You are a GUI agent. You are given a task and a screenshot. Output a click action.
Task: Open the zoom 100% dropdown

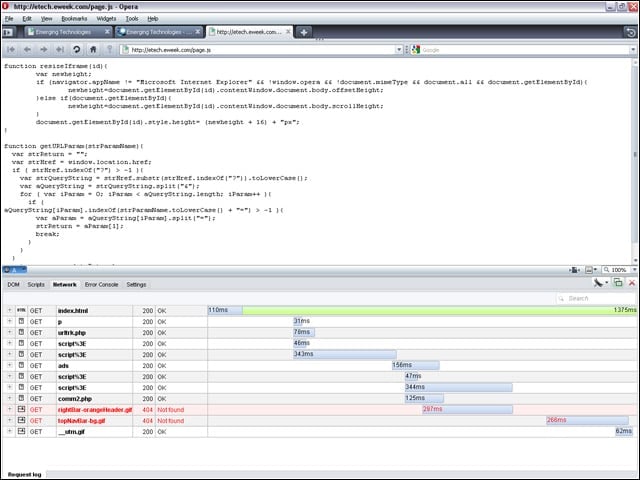coord(634,270)
